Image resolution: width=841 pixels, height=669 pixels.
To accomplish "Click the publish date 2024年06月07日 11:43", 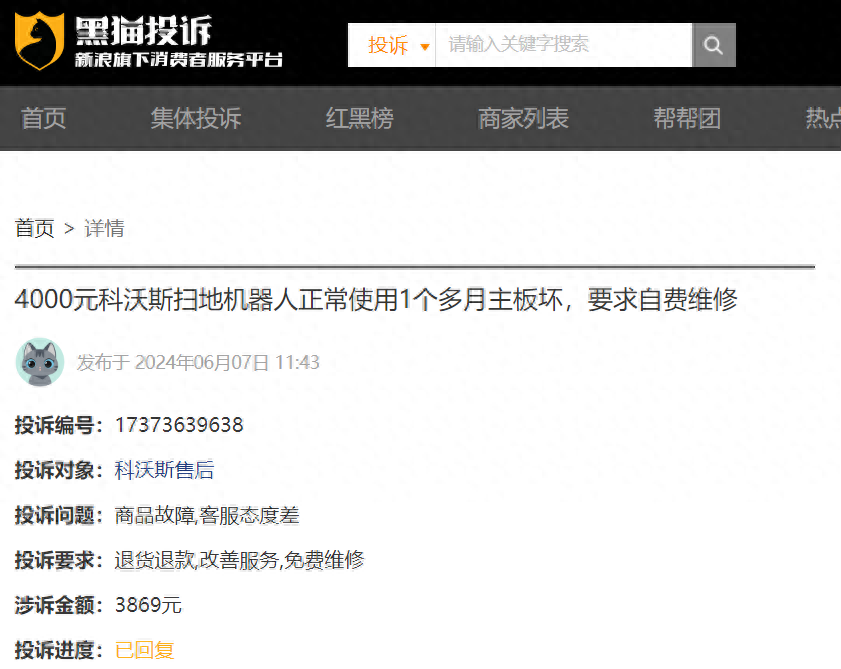I will click(227, 363).
